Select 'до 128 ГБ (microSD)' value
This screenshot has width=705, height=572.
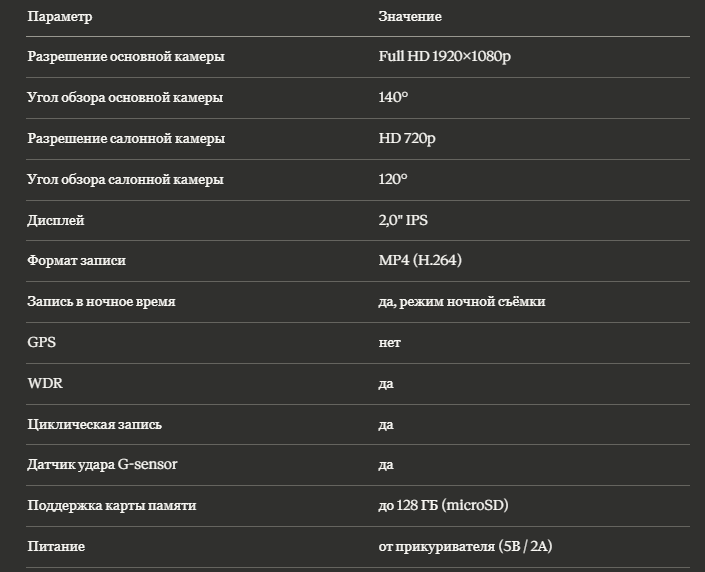(x=450, y=506)
